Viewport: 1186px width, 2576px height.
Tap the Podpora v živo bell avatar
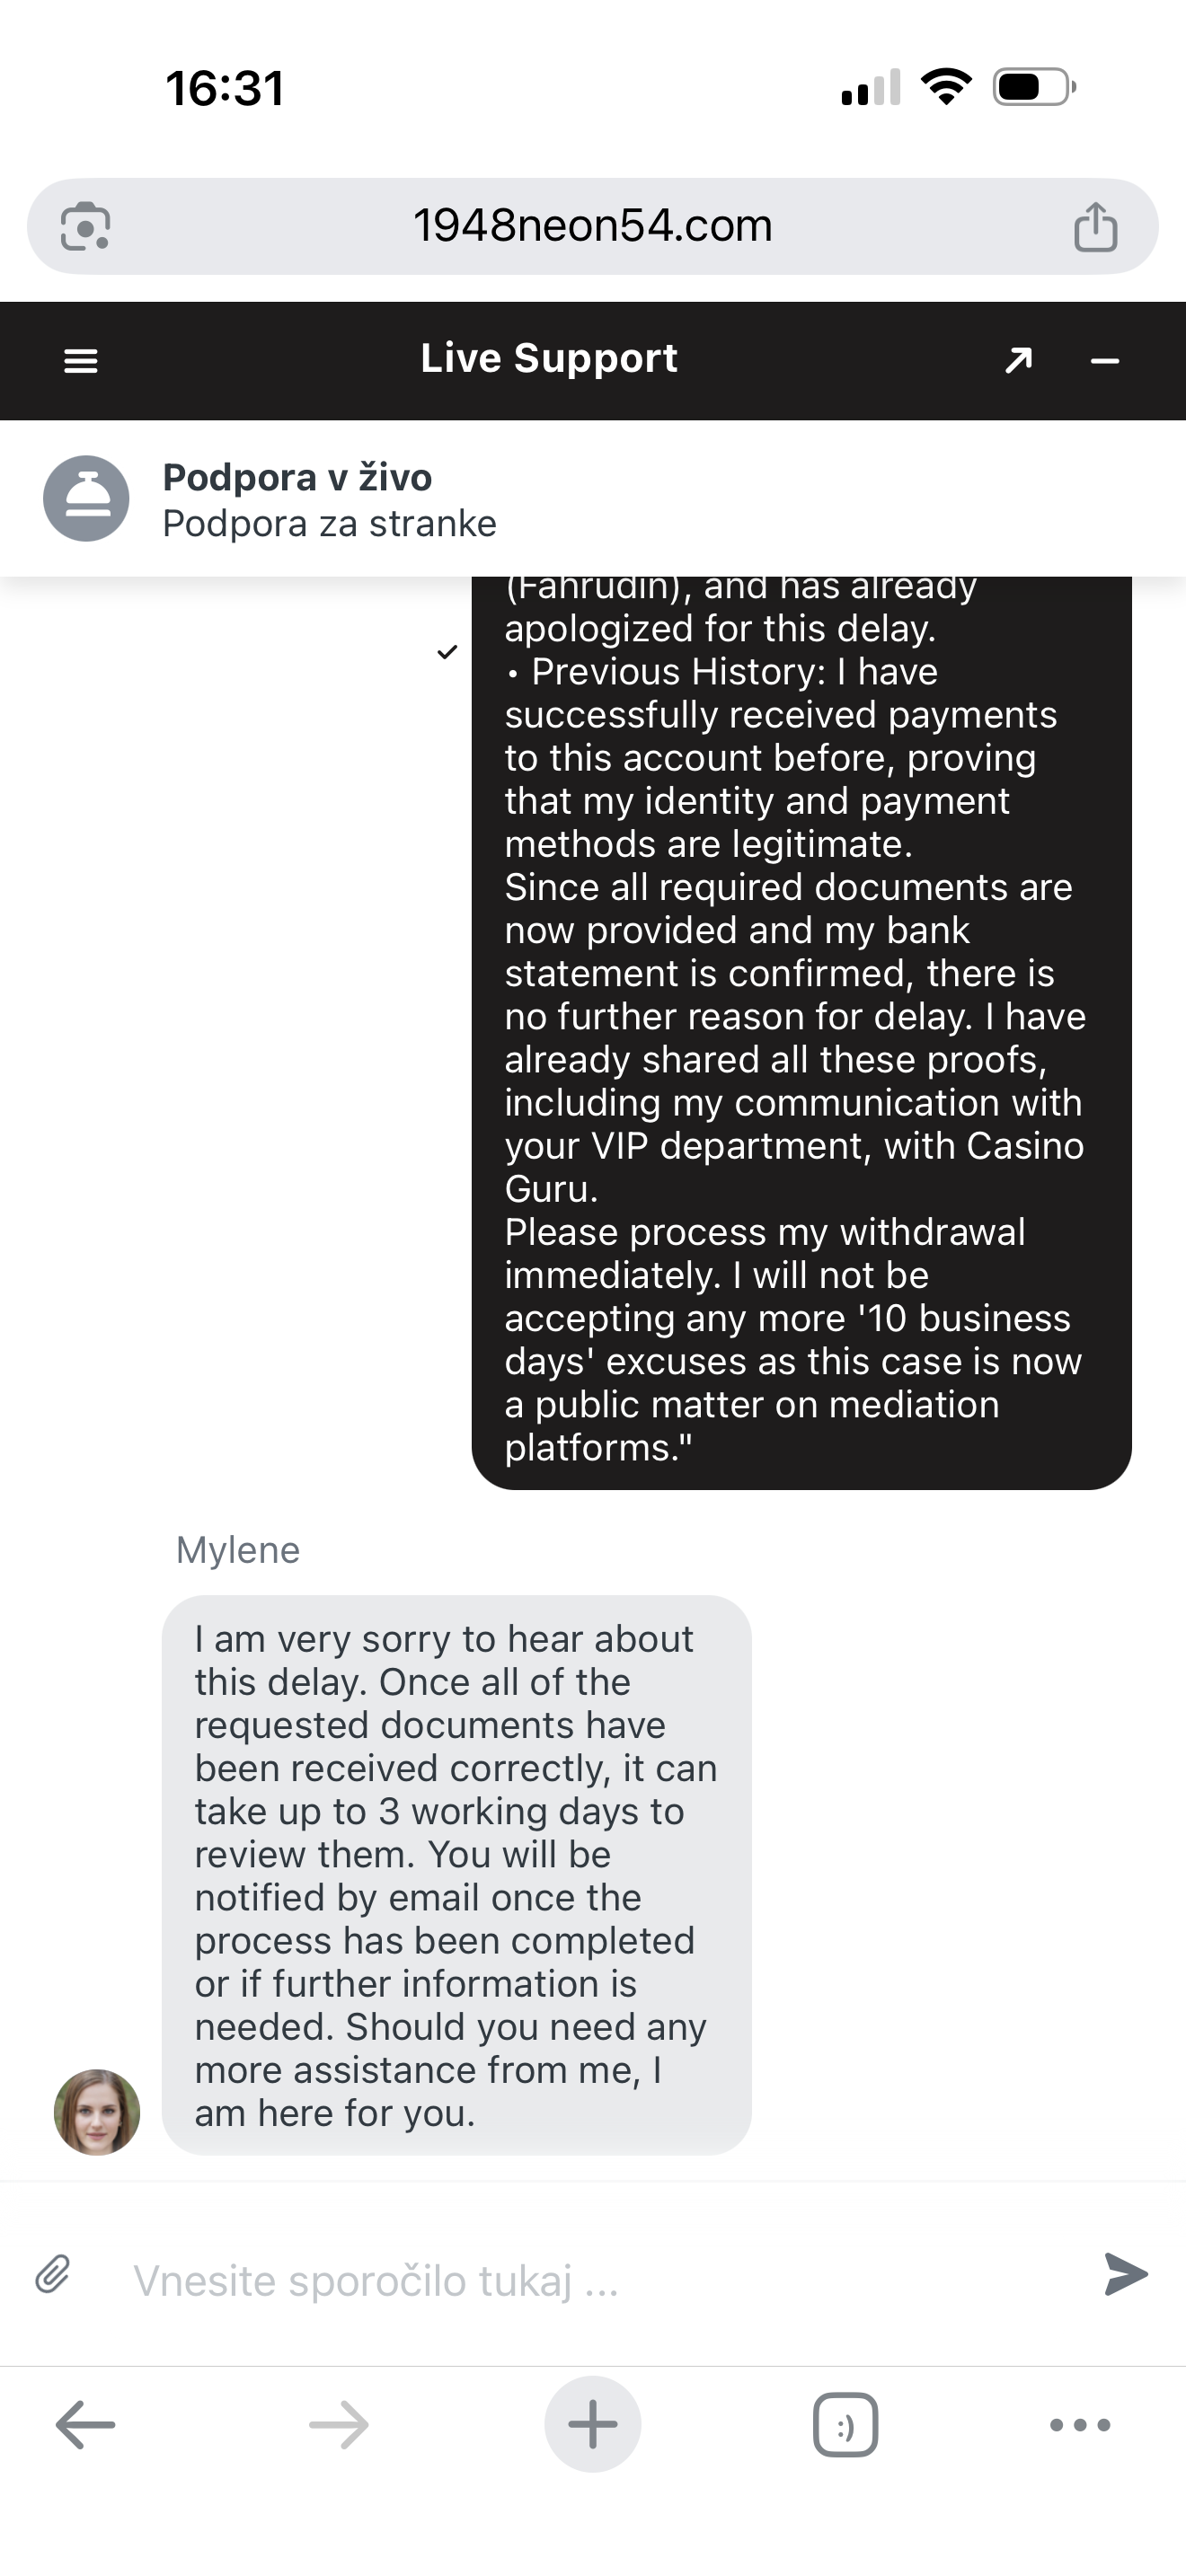pyautogui.click(x=86, y=498)
